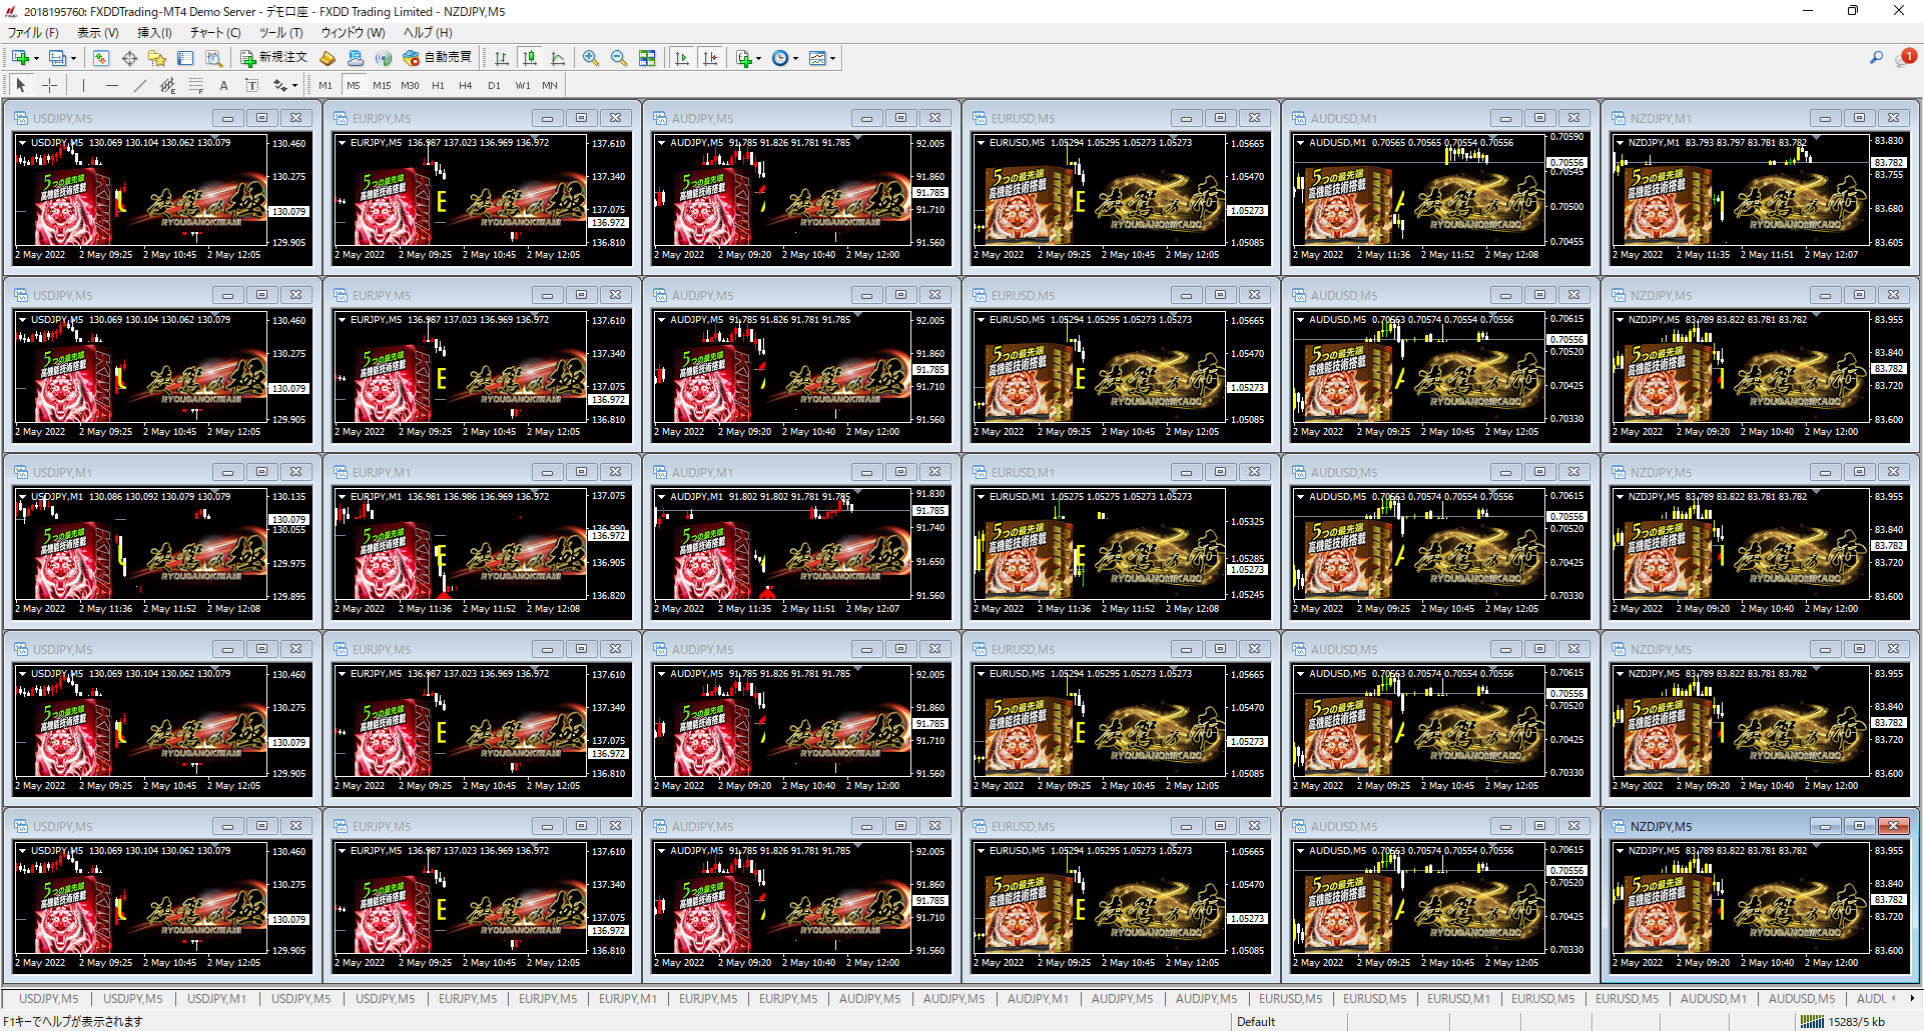This screenshot has height=1031, width=1924.
Task: Click the Default profile status entry
Action: point(1256,1021)
